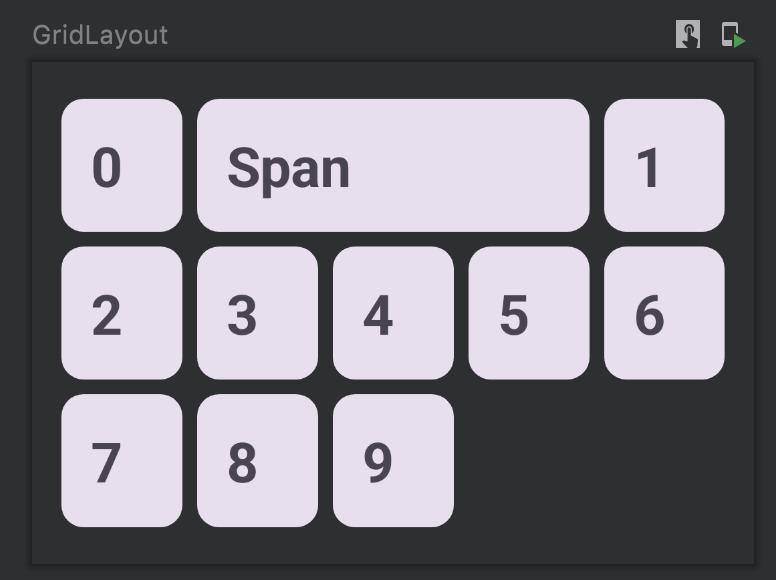
Task: Click the empty grid cell beneath tile 6
Action: [664, 460]
